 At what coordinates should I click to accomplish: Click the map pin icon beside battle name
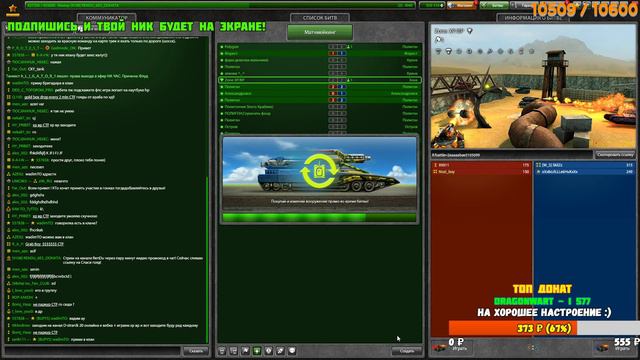click(470, 31)
